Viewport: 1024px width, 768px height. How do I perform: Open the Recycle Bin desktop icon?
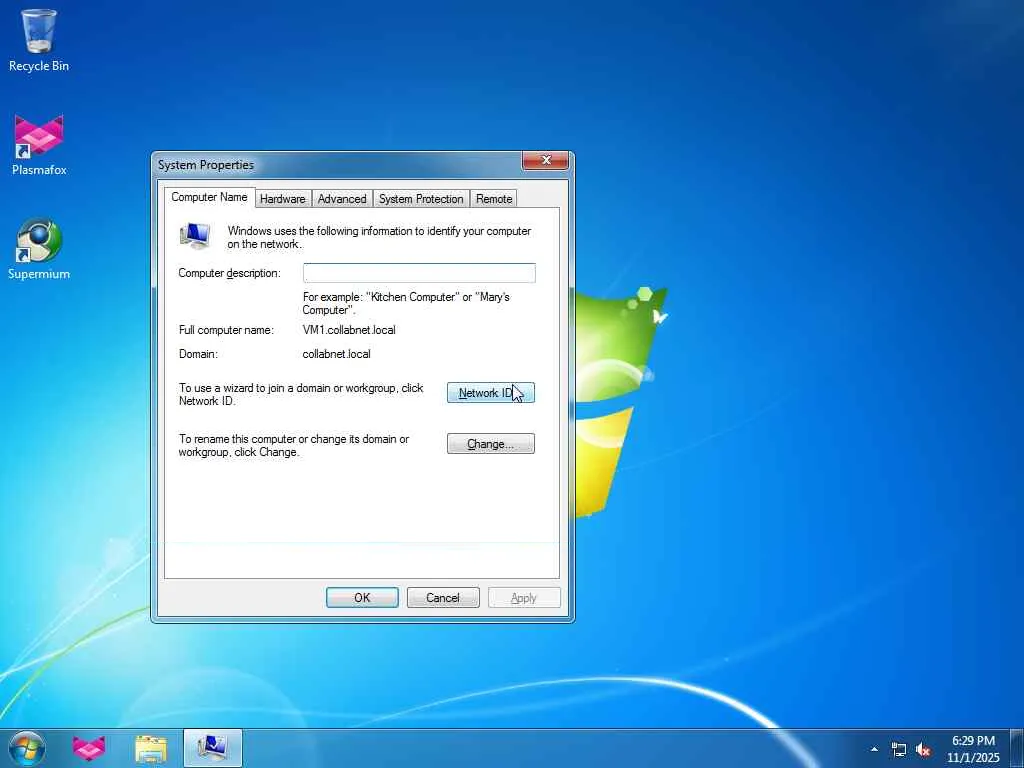tap(39, 40)
